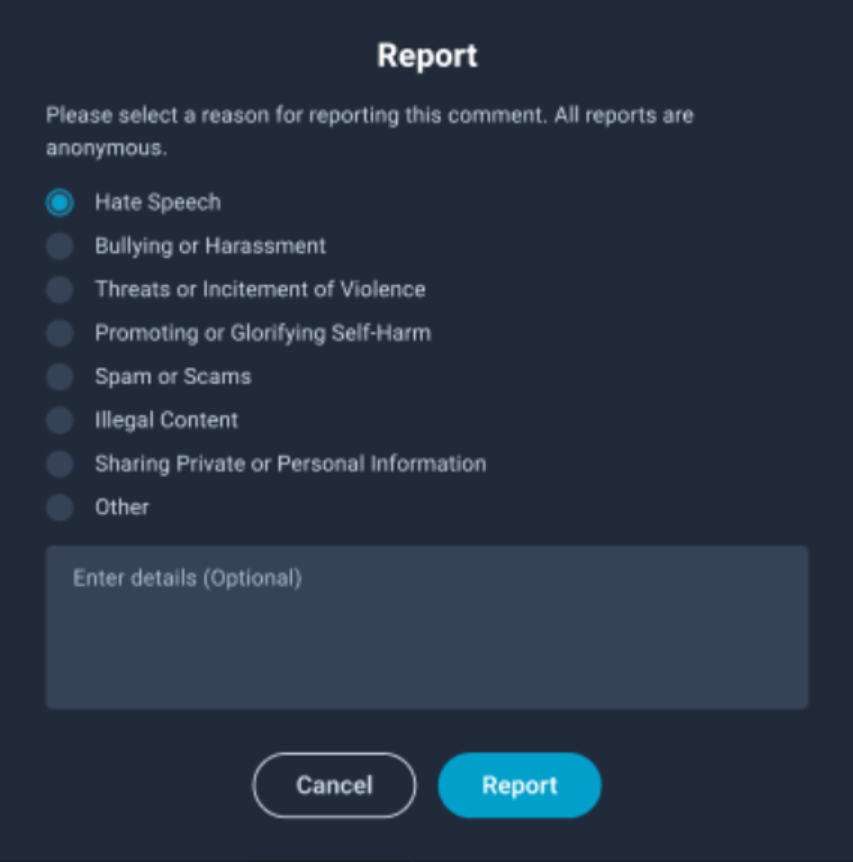Select the Hate Speech radio button
Image resolution: width=853 pixels, height=862 pixels.
pos(59,202)
